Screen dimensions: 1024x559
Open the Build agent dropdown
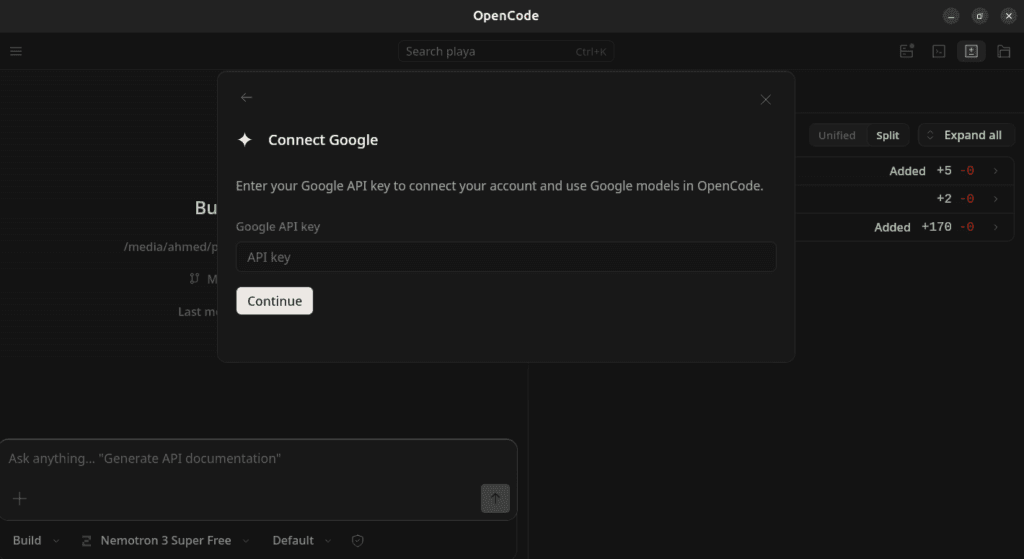(x=36, y=541)
